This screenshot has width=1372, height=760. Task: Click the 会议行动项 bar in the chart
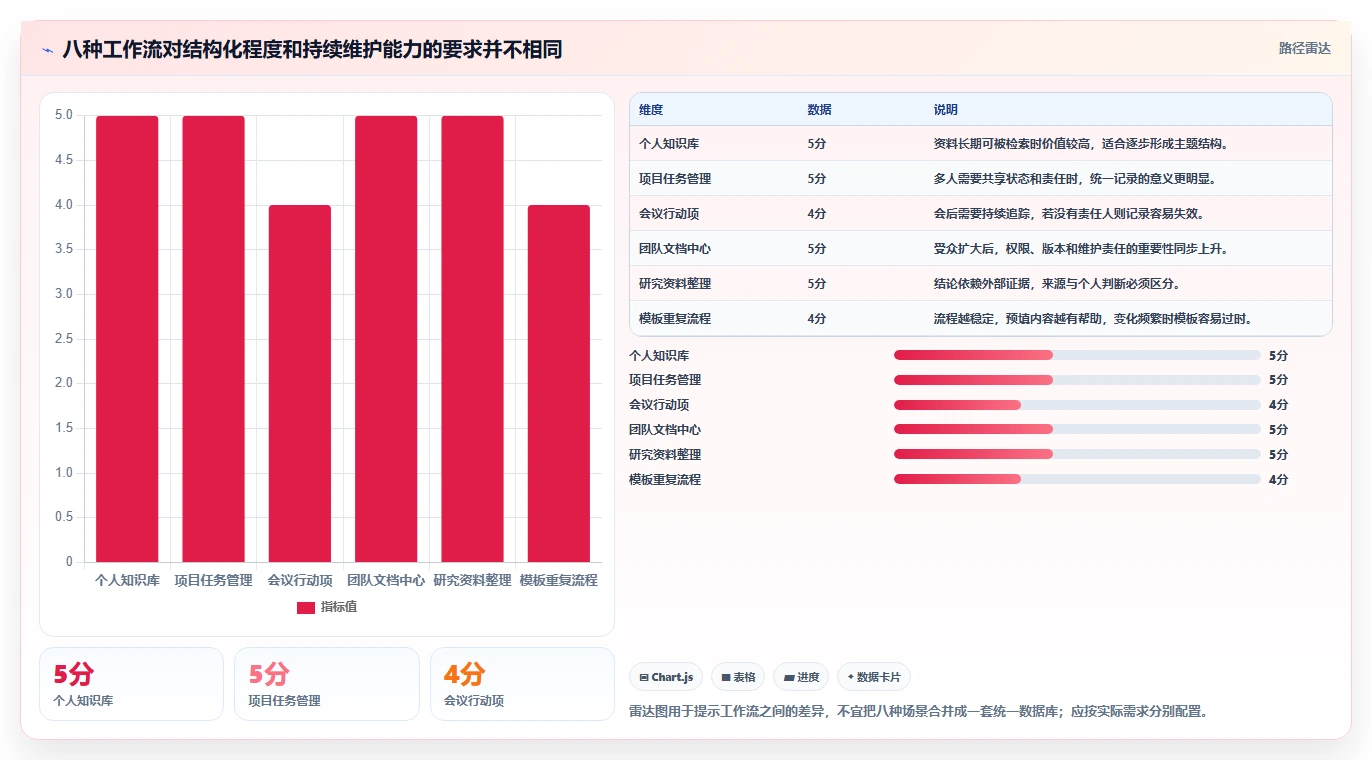coord(300,384)
